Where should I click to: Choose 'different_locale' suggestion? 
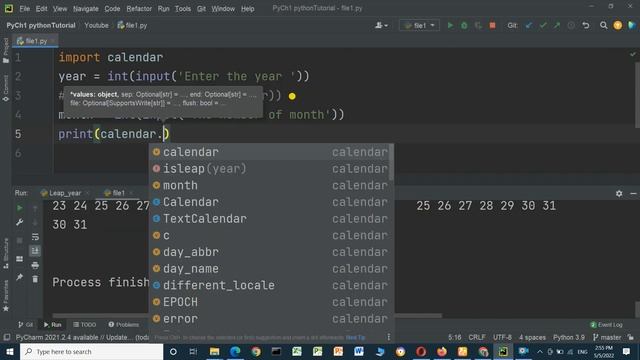269,285
